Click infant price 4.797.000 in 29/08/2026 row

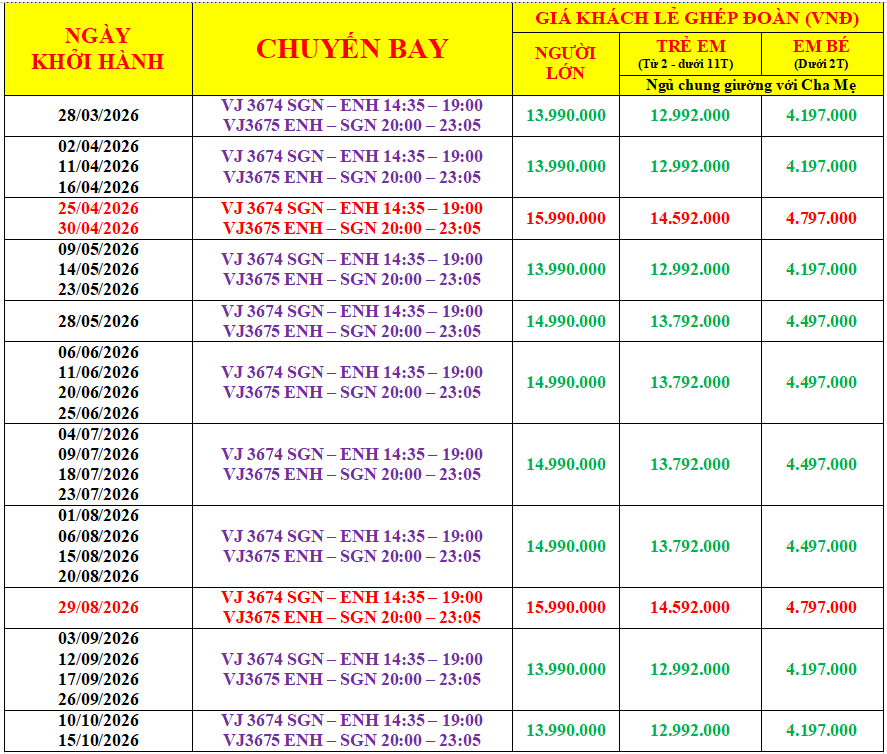(x=821, y=608)
